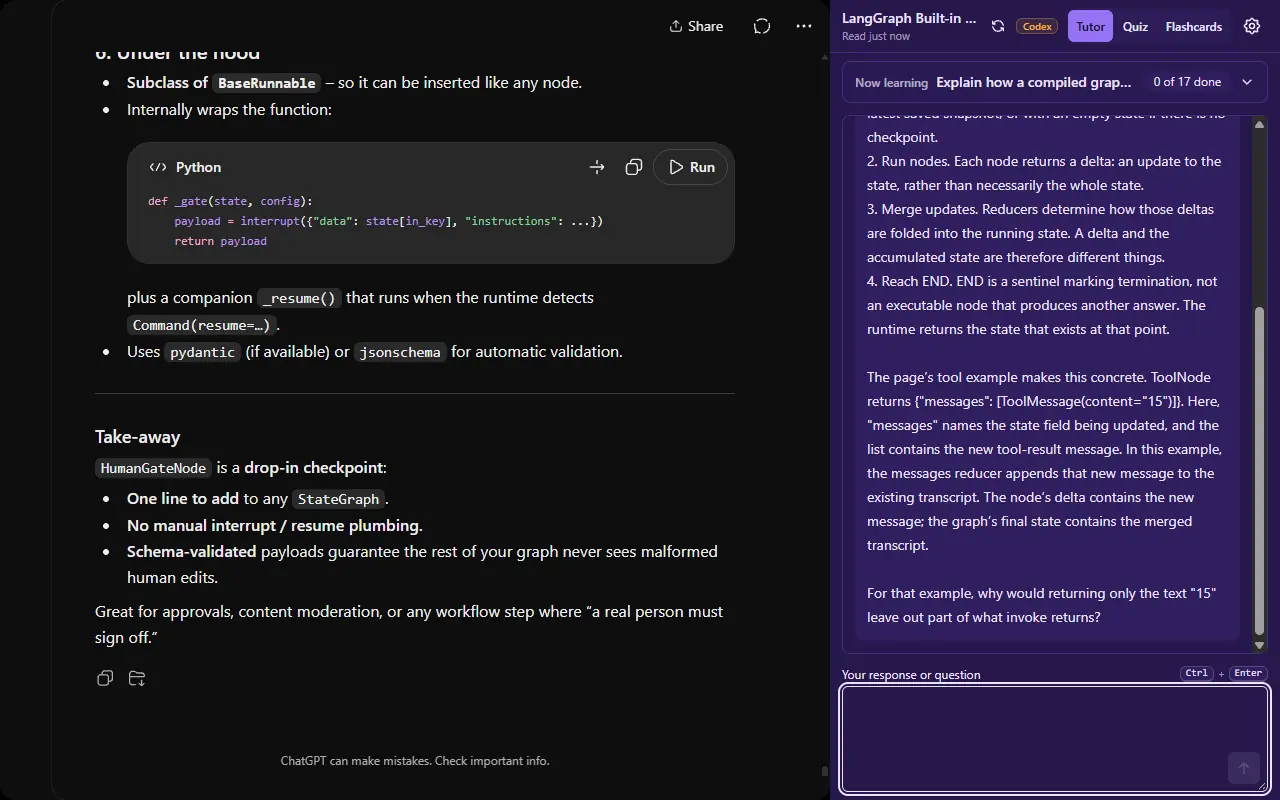Click the "0 of 17 done" progress label
Viewport: 1280px width, 800px height.
(x=1187, y=82)
